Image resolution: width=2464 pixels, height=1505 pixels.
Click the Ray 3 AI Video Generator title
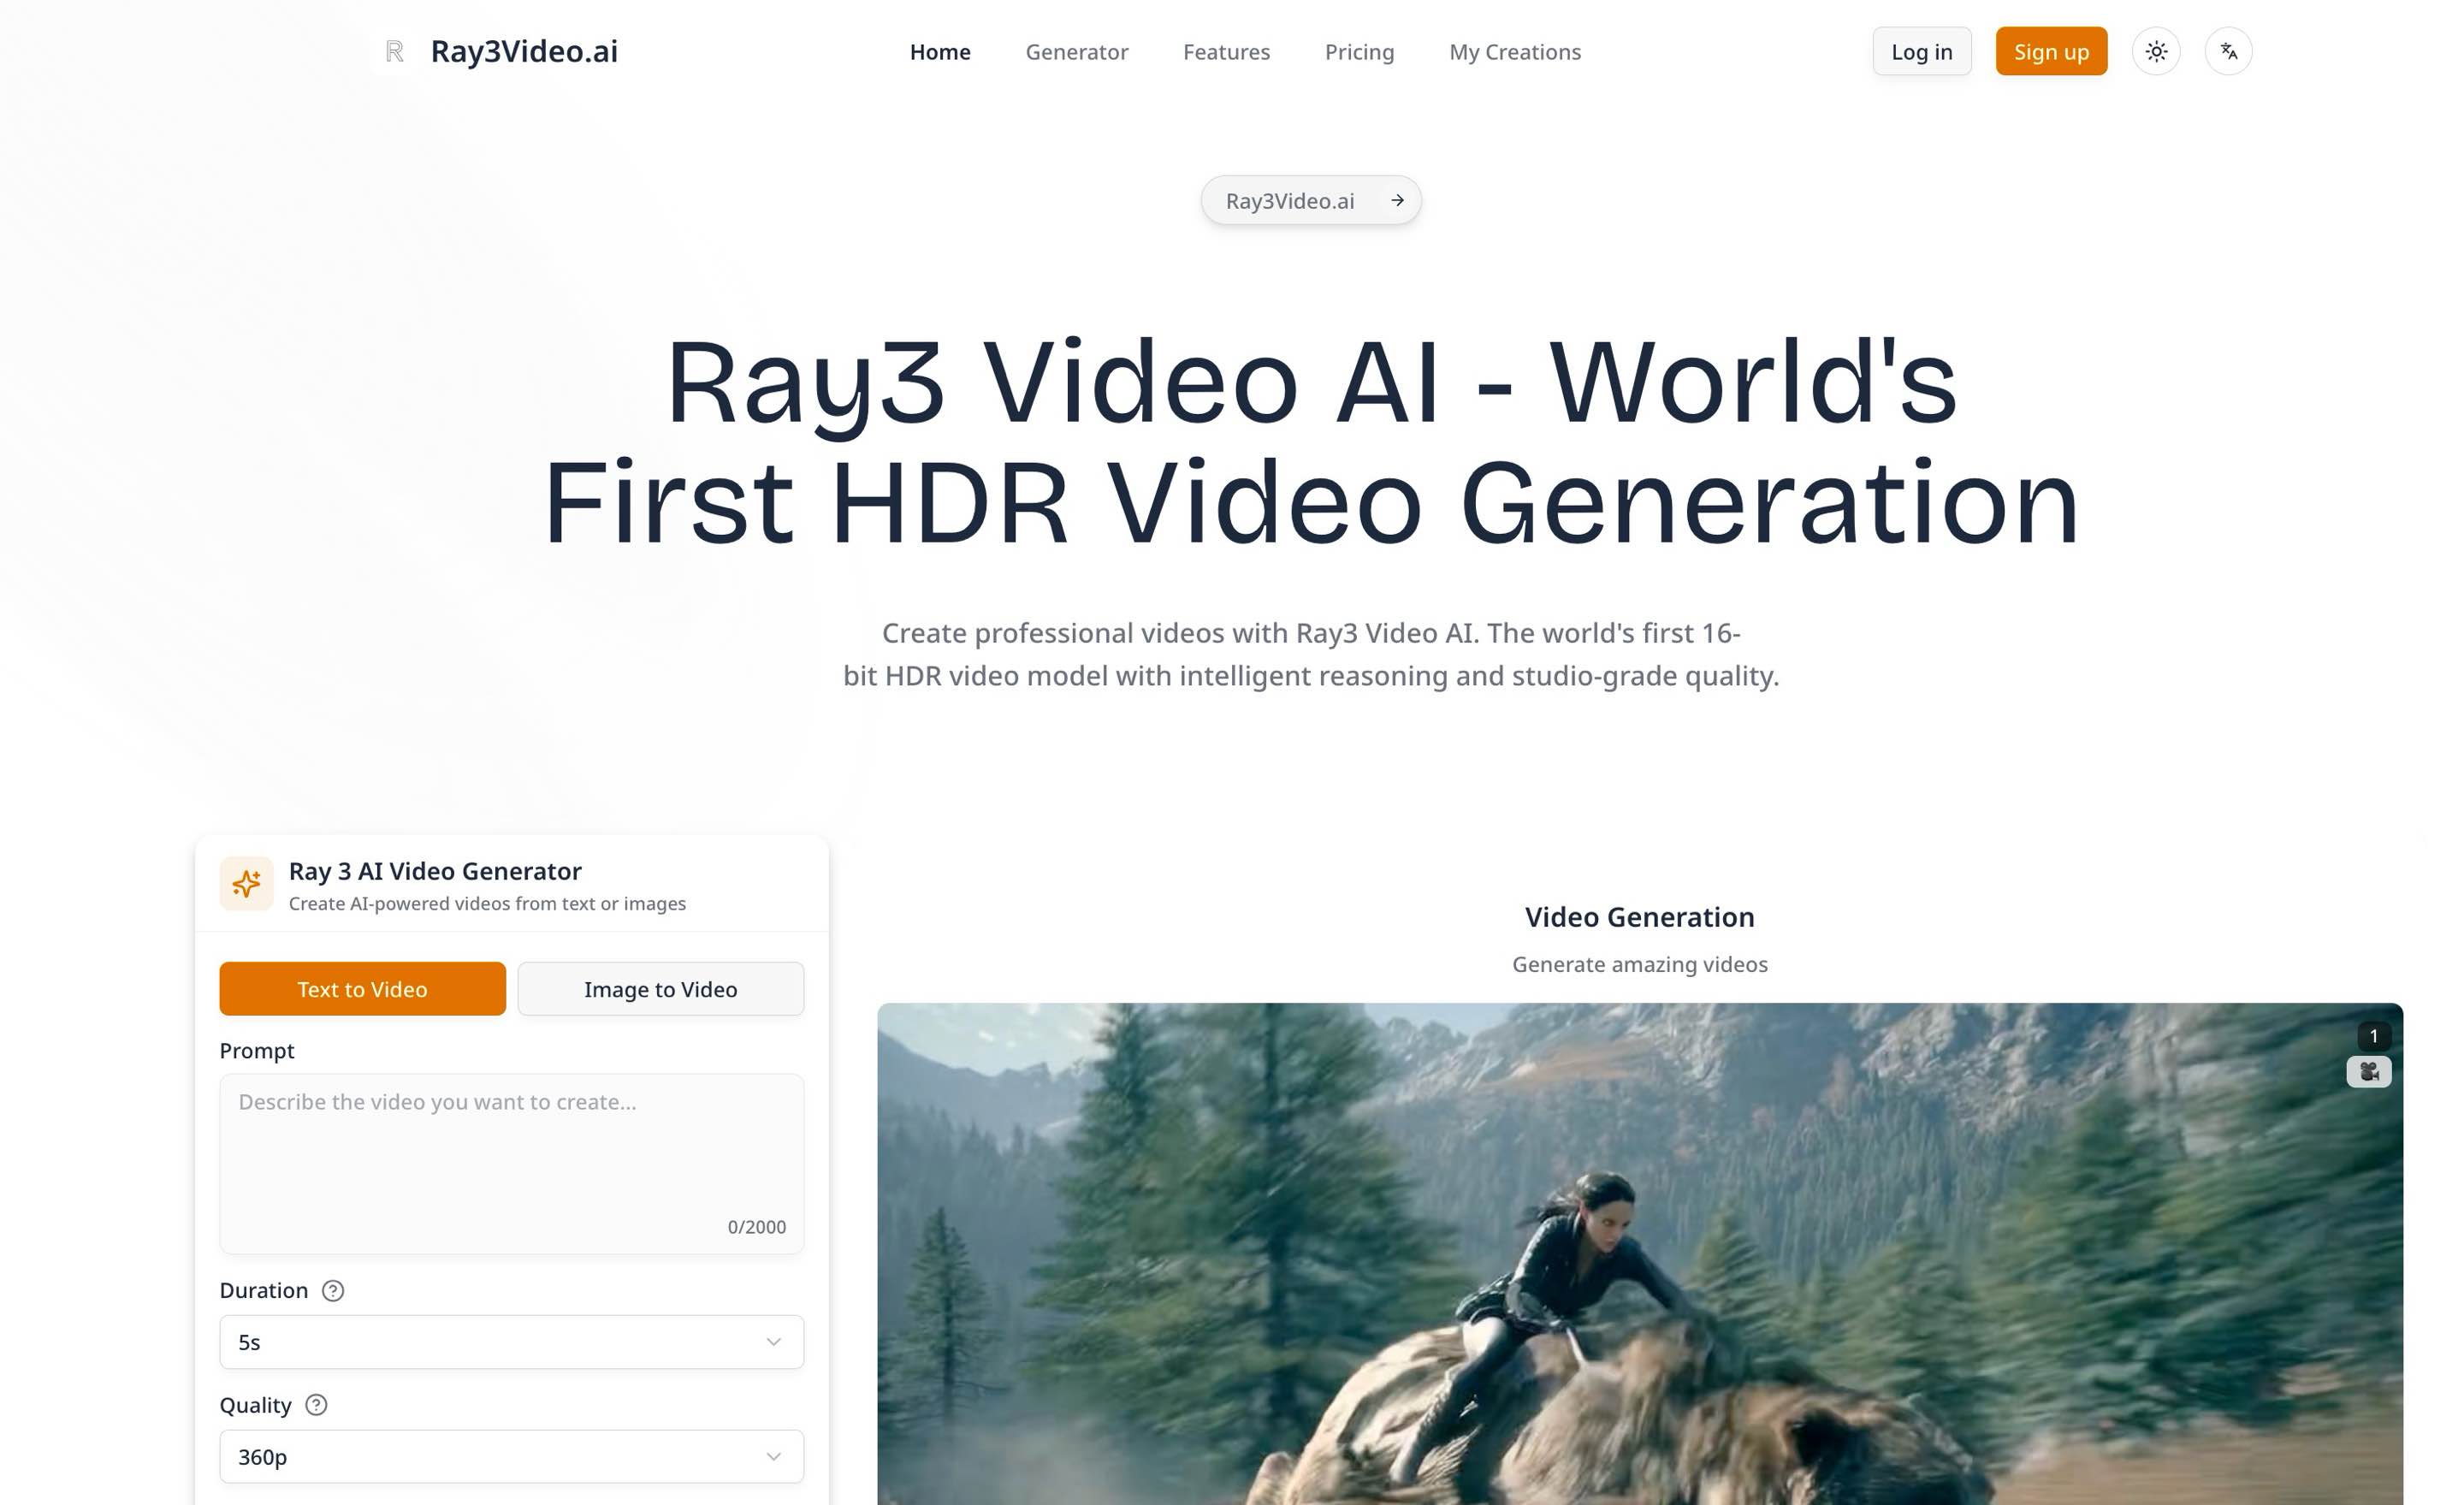point(435,870)
